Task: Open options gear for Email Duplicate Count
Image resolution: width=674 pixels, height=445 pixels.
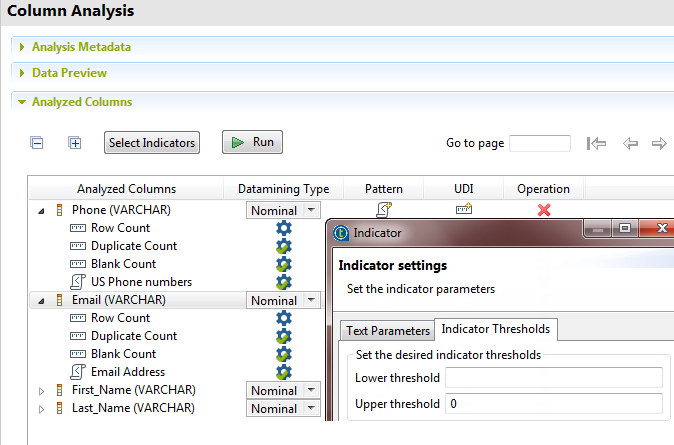Action: tap(284, 336)
